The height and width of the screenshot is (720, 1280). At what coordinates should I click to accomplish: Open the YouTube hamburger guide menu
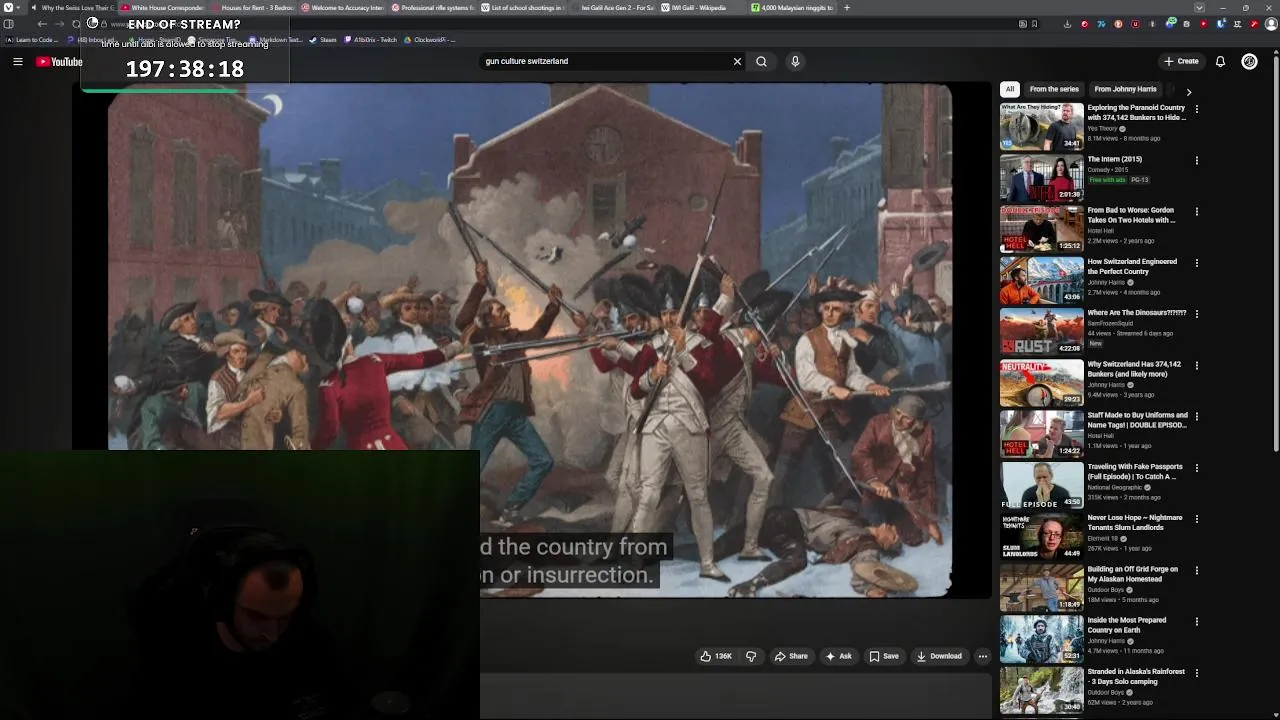pyautogui.click(x=18, y=61)
